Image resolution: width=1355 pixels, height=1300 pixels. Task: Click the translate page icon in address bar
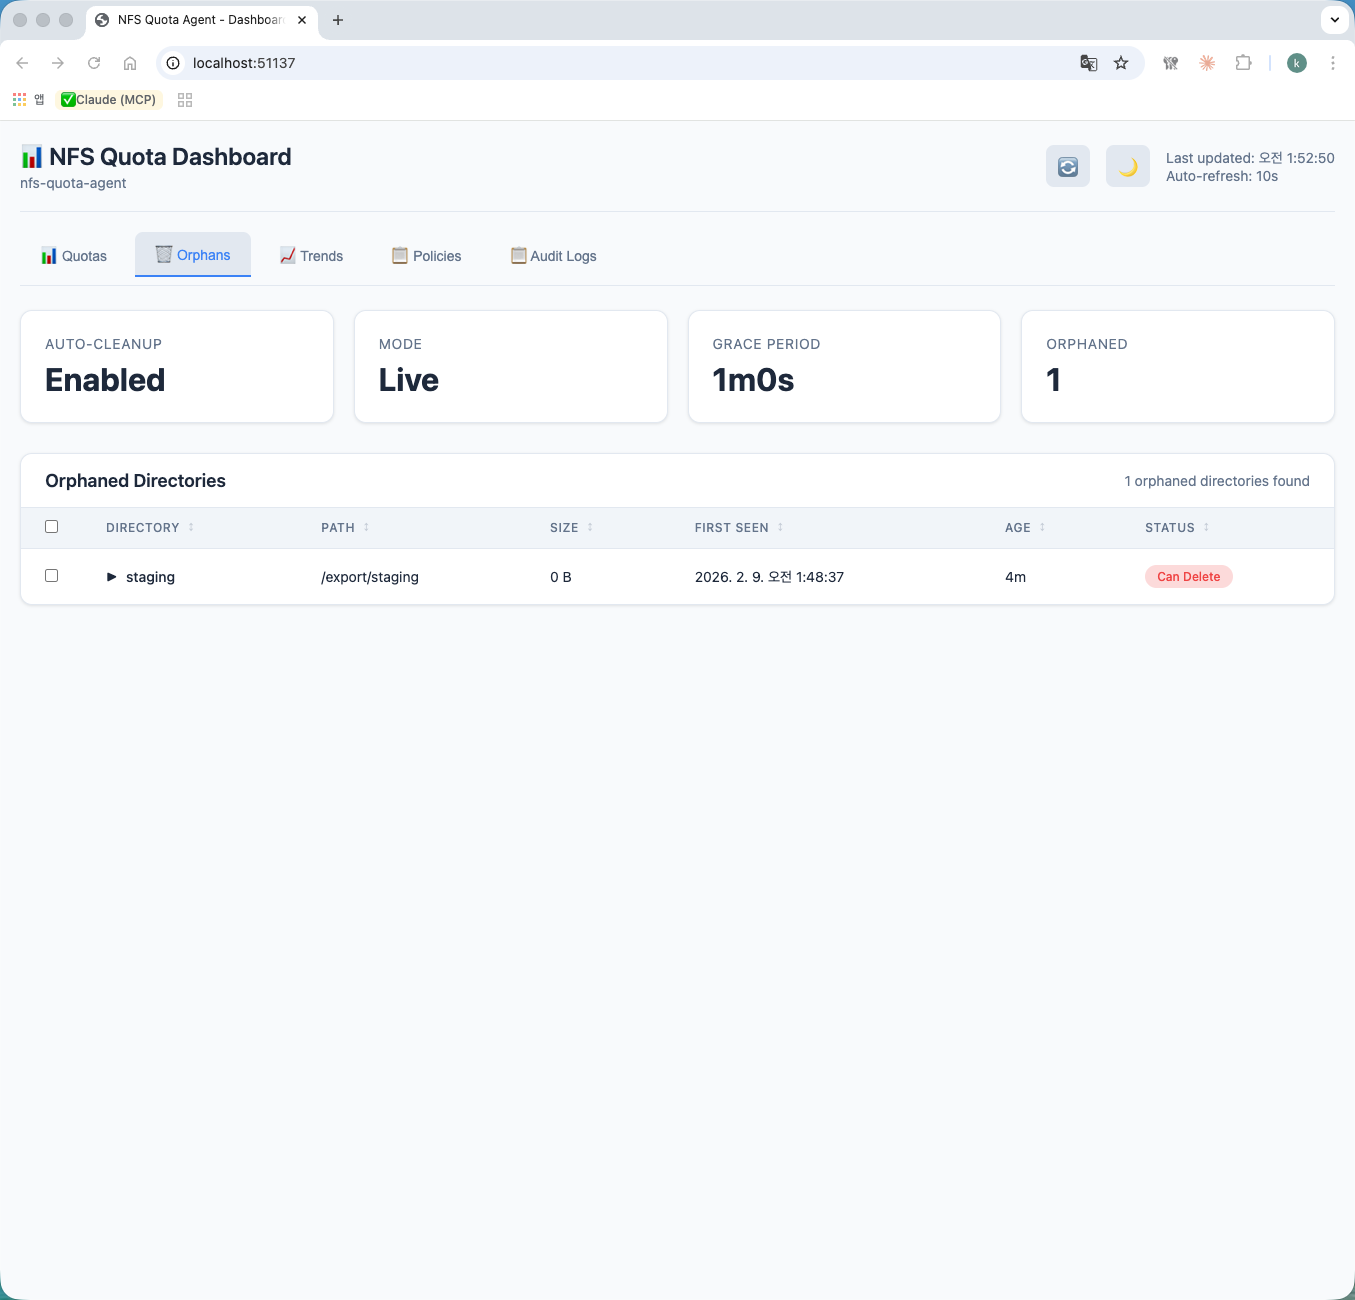(x=1088, y=63)
